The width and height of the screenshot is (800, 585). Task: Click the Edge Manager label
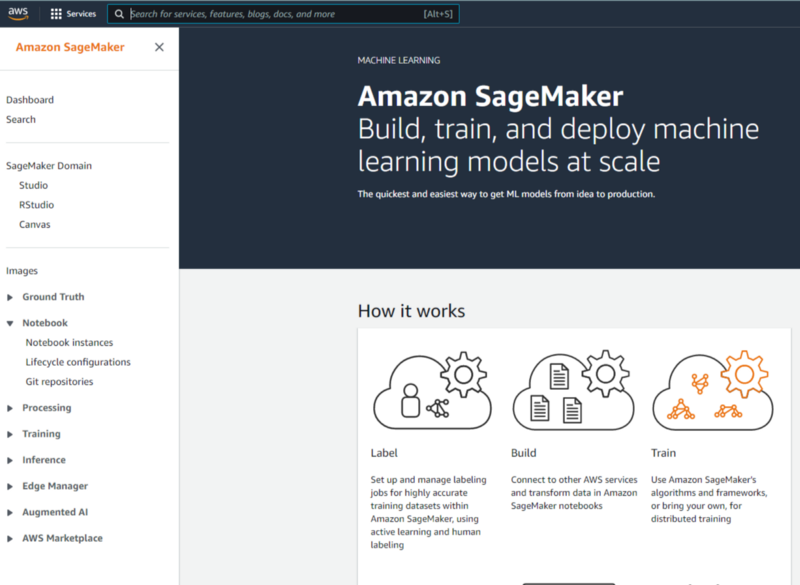(55, 486)
